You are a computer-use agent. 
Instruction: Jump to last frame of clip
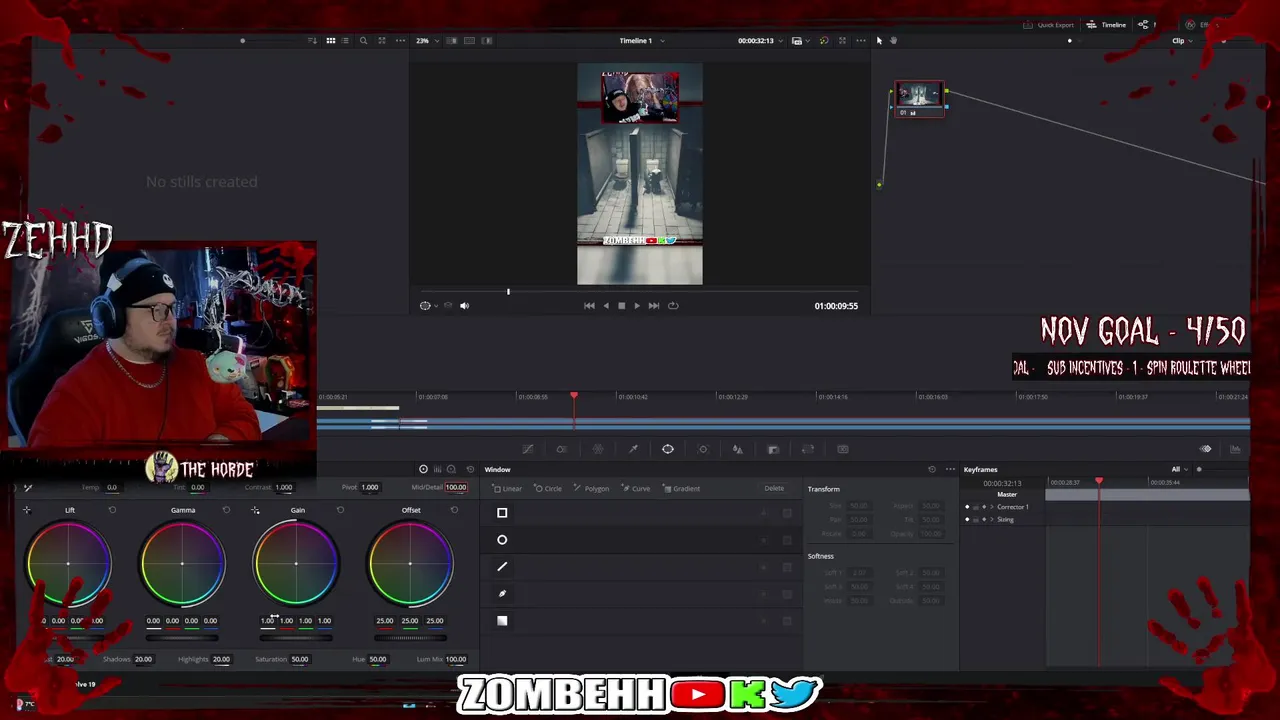click(653, 306)
